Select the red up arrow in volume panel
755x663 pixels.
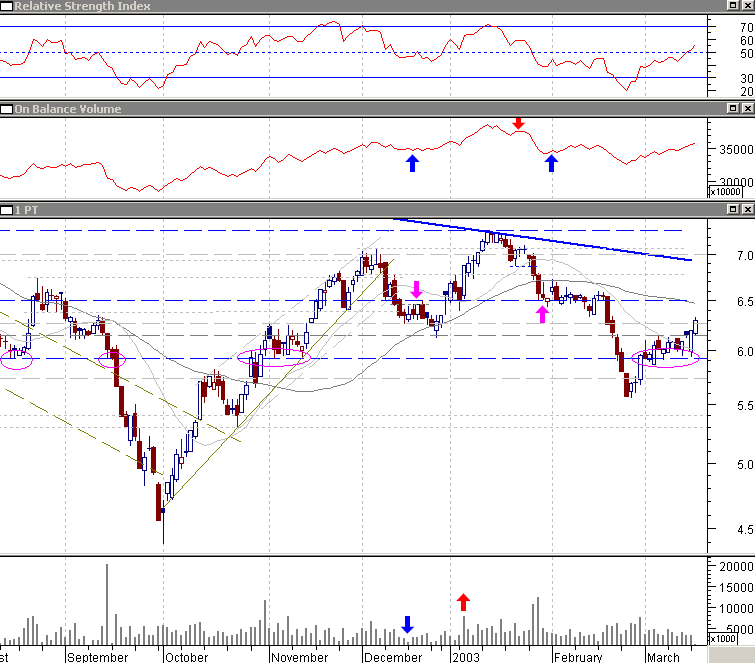point(463,602)
